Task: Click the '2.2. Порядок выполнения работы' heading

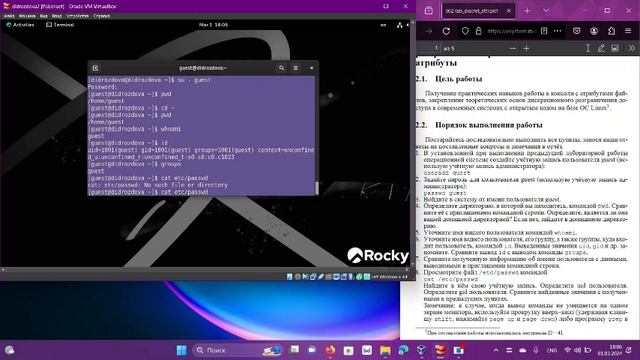Action: 479,125
